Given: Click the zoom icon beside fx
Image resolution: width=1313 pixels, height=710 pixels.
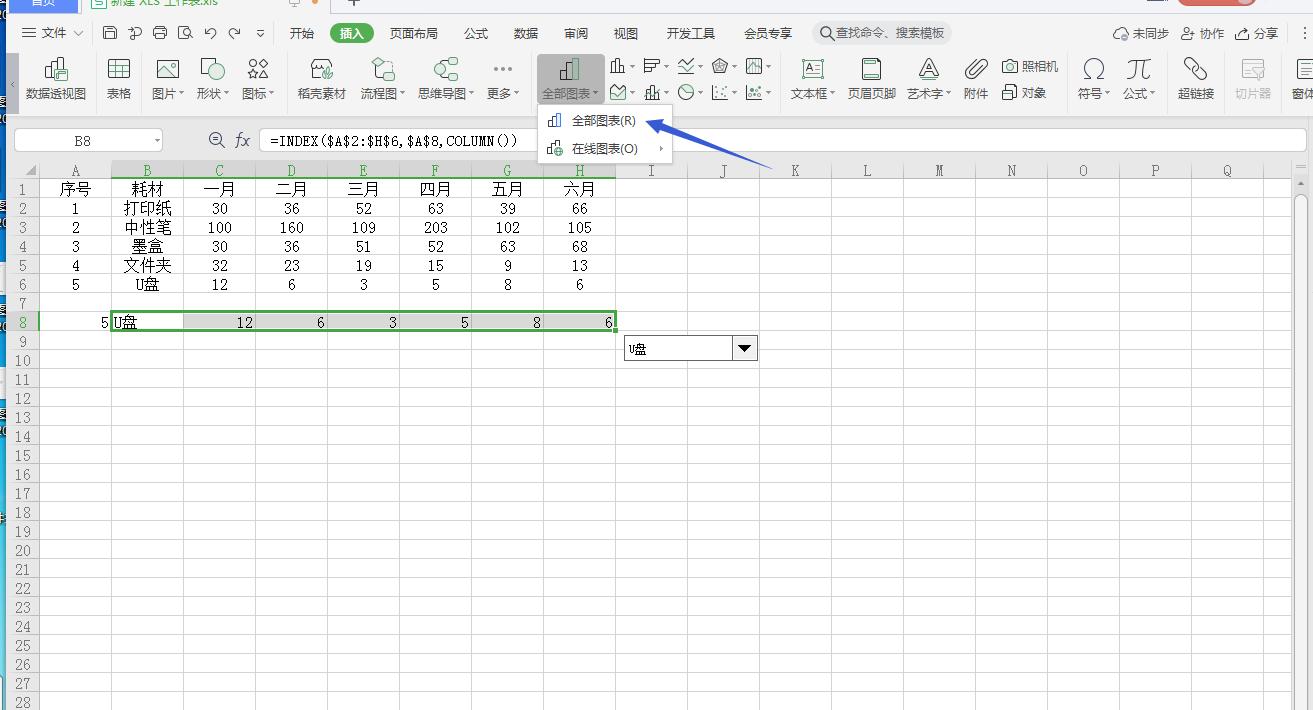Looking at the screenshot, I should click(x=216, y=141).
